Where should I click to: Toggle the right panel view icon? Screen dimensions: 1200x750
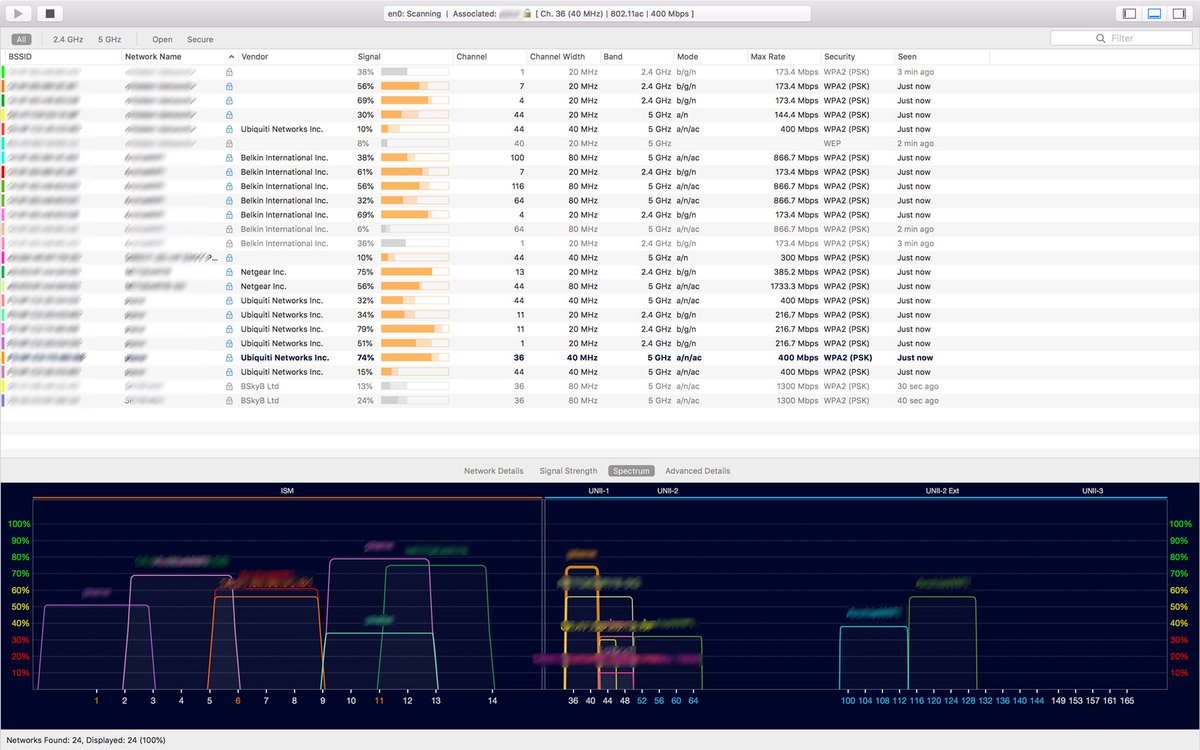(1180, 13)
